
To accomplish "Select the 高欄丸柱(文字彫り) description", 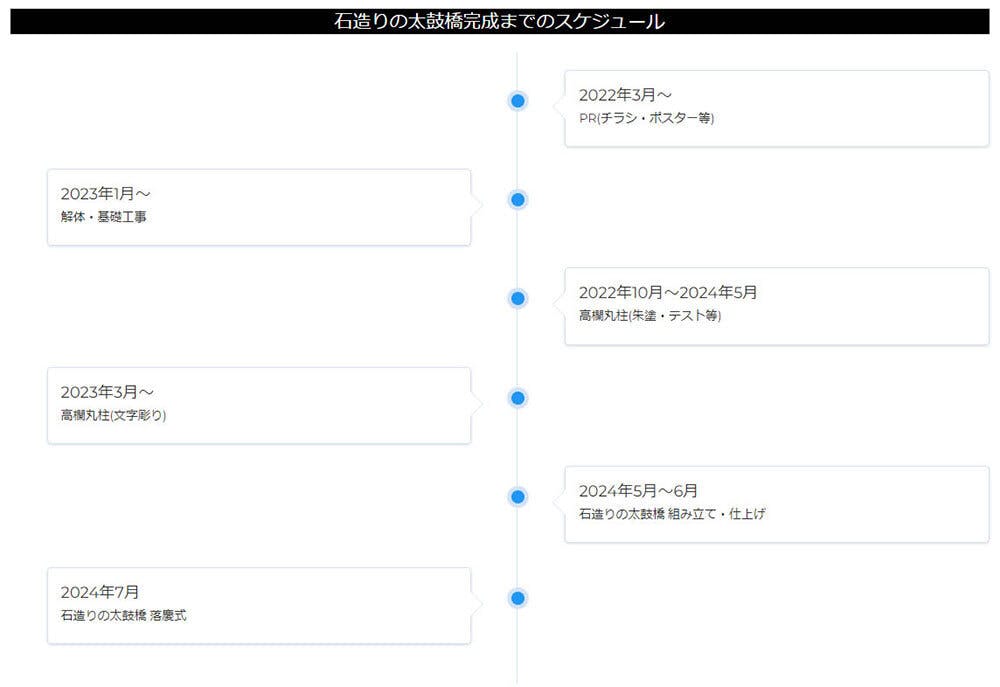I will coord(113,415).
